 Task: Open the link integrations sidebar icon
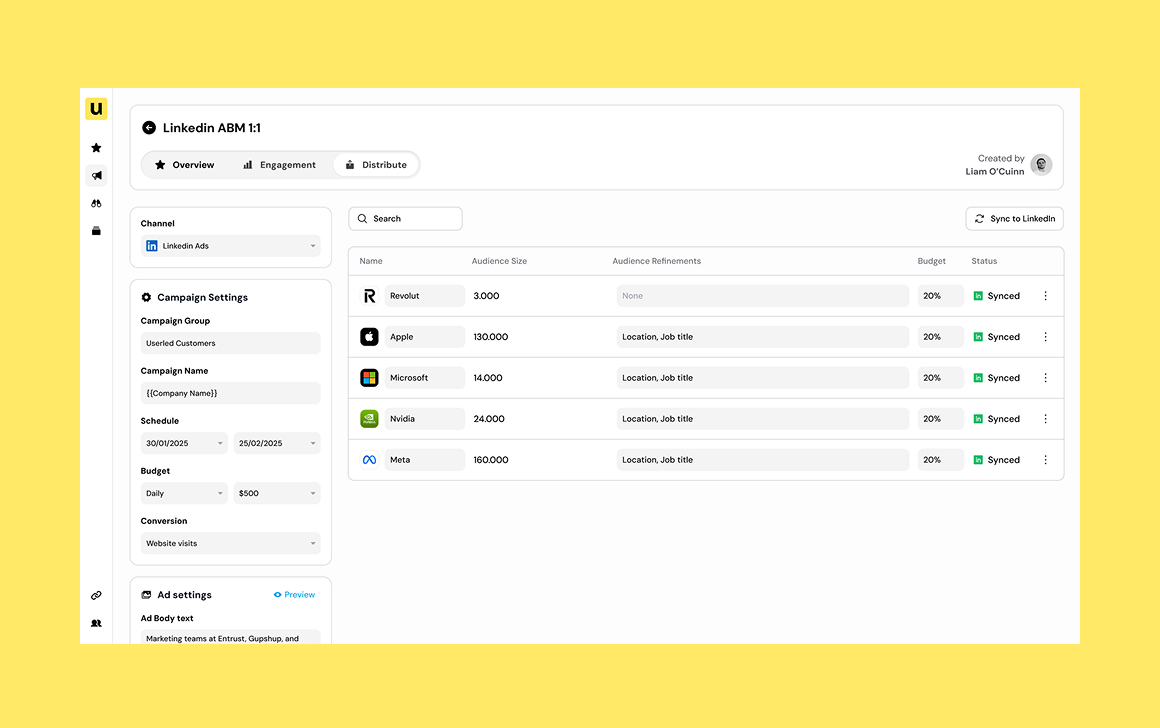pyautogui.click(x=96, y=596)
